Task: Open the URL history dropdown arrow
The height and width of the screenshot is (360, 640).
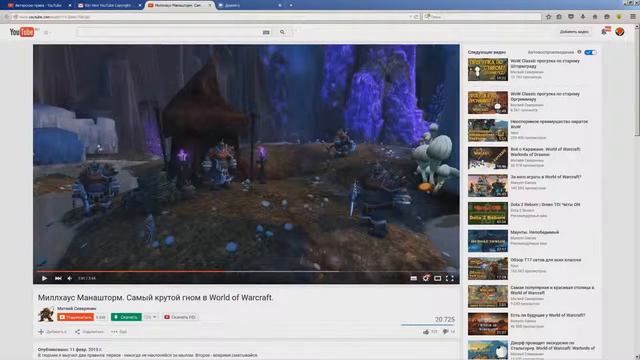Action: (x=410, y=17)
